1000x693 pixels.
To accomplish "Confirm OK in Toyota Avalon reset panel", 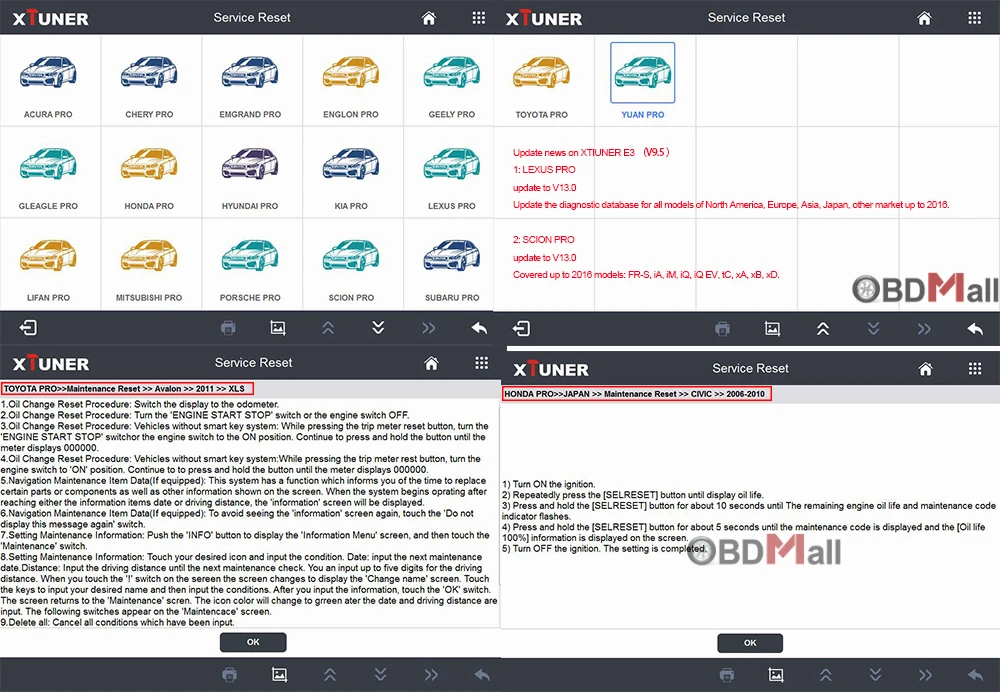I will (x=253, y=642).
